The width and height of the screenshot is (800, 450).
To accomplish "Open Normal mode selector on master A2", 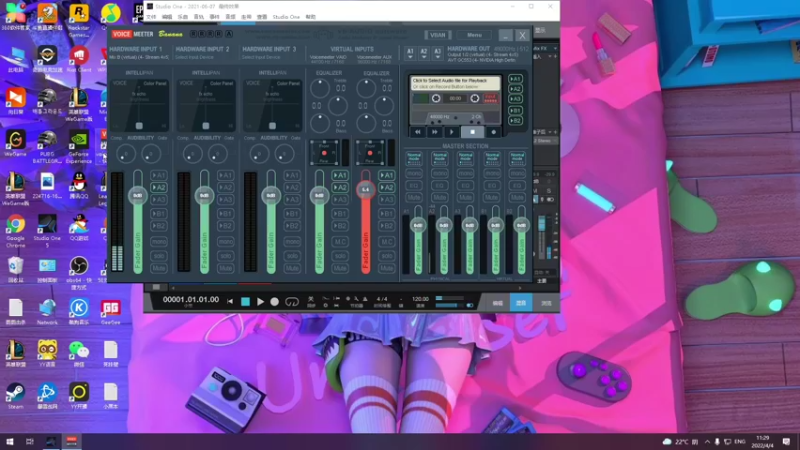I will [439, 158].
